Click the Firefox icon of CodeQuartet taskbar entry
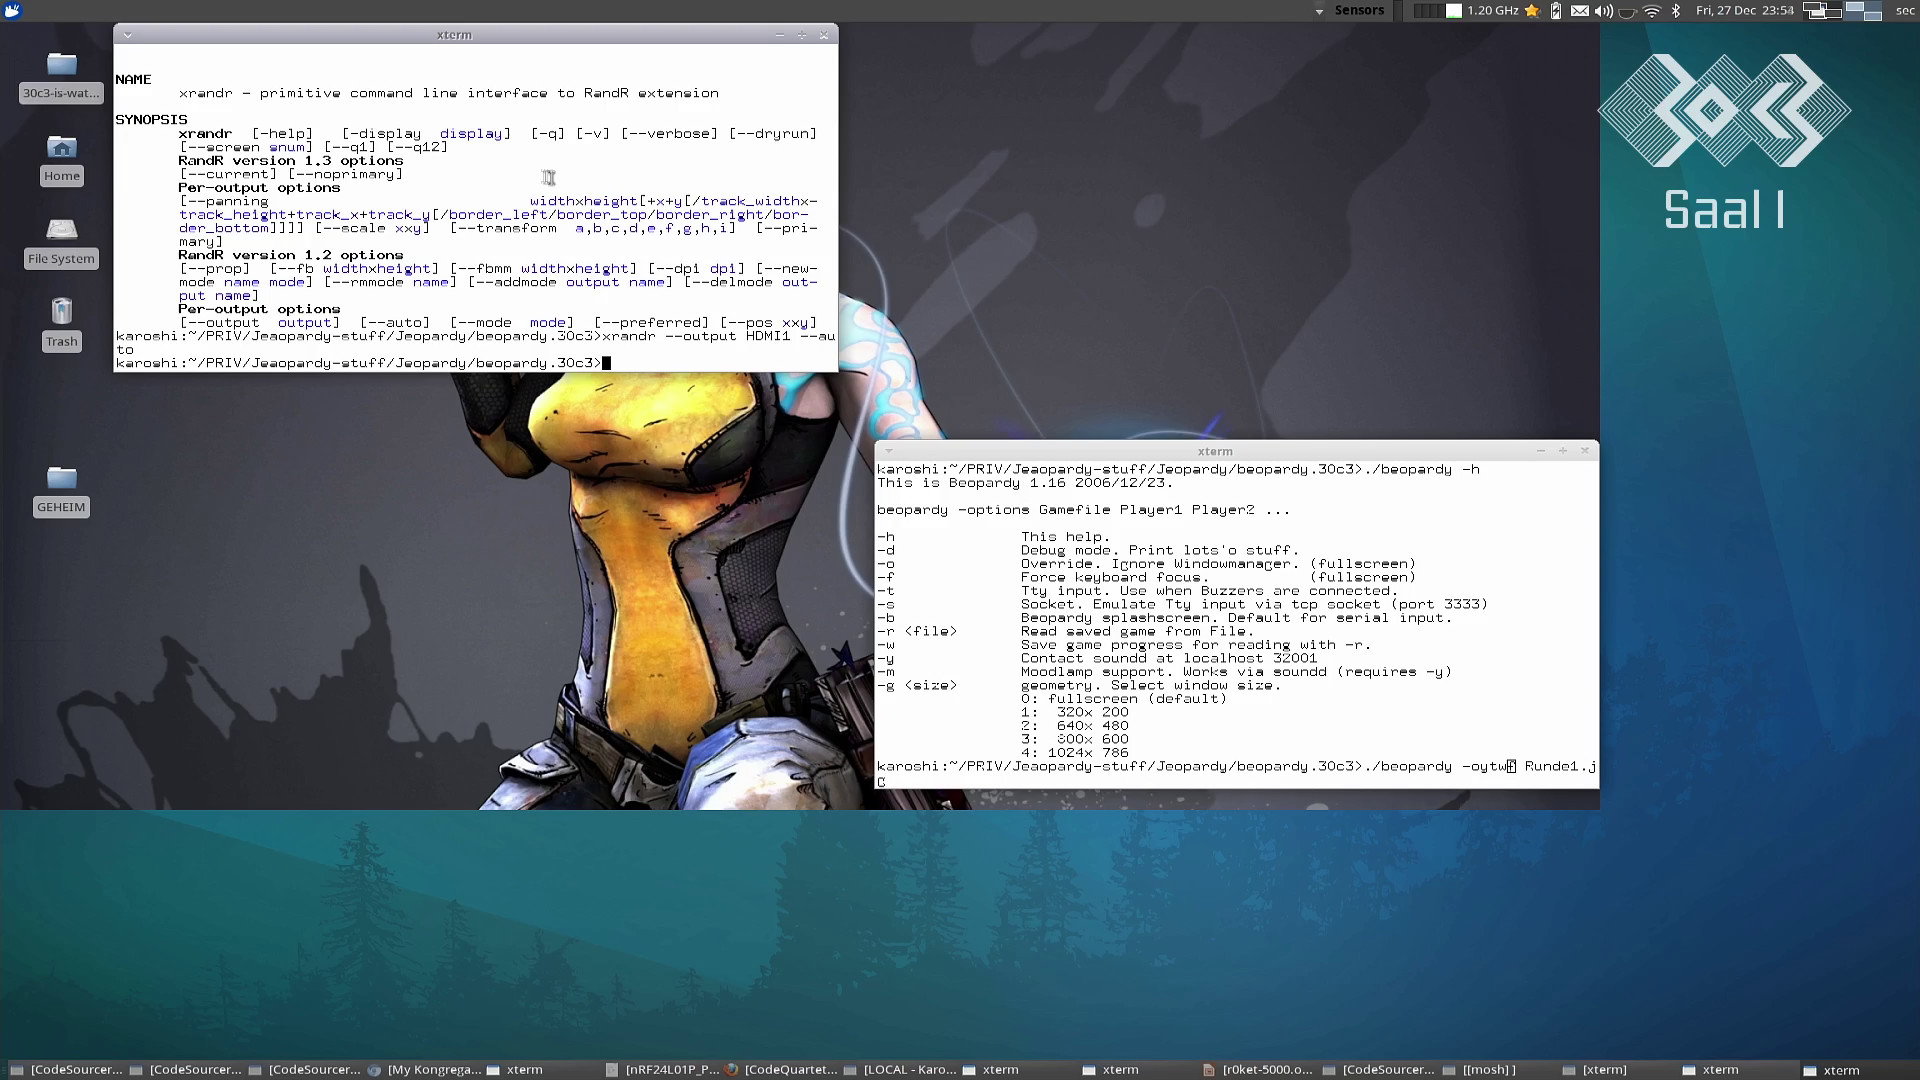The width and height of the screenshot is (1920, 1080). point(732,1069)
